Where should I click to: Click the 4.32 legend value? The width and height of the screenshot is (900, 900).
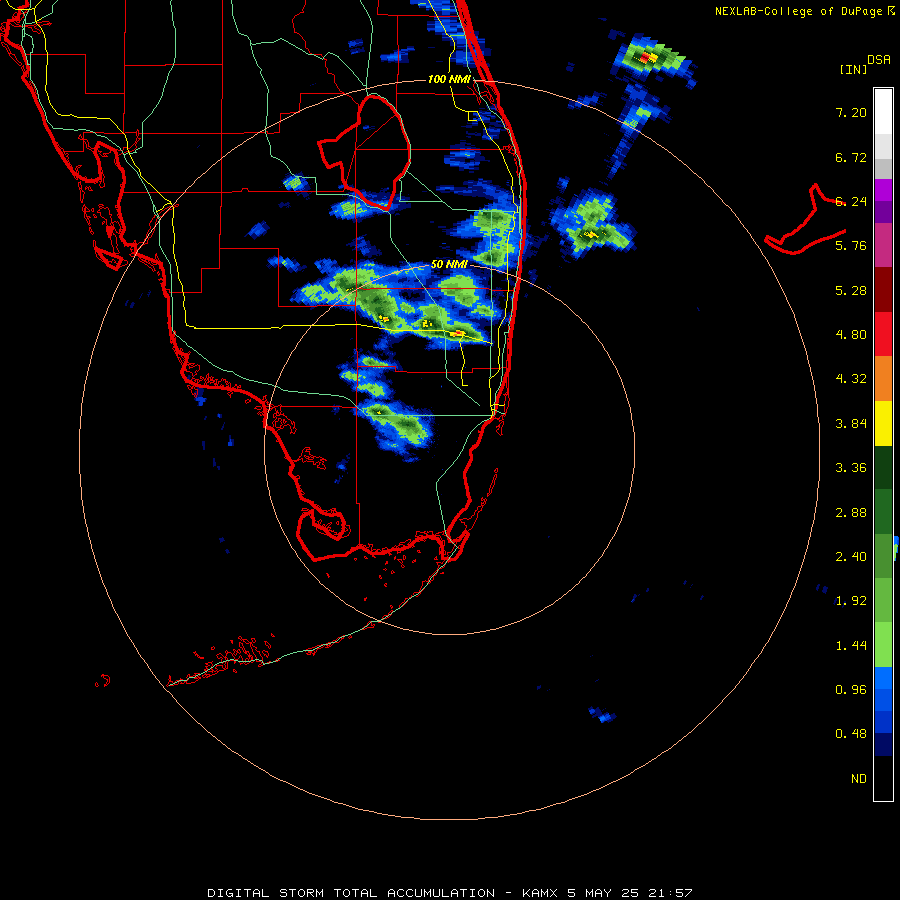851,379
